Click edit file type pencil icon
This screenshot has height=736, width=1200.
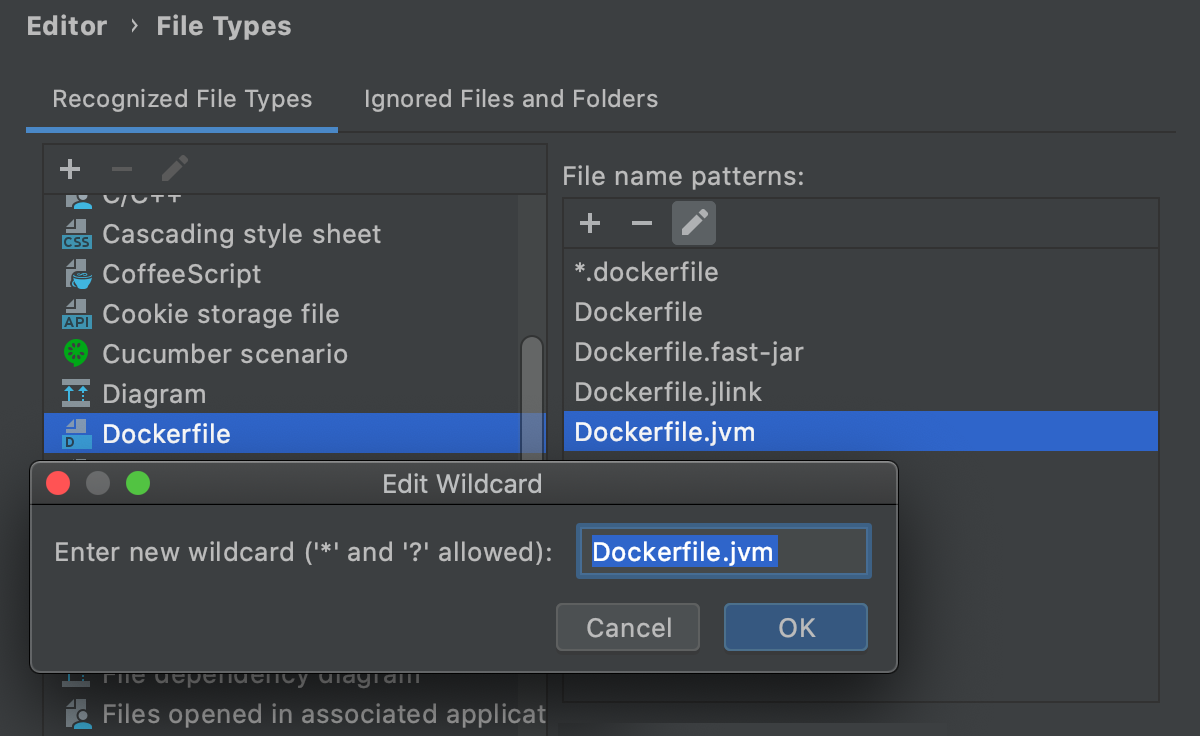coord(175,169)
